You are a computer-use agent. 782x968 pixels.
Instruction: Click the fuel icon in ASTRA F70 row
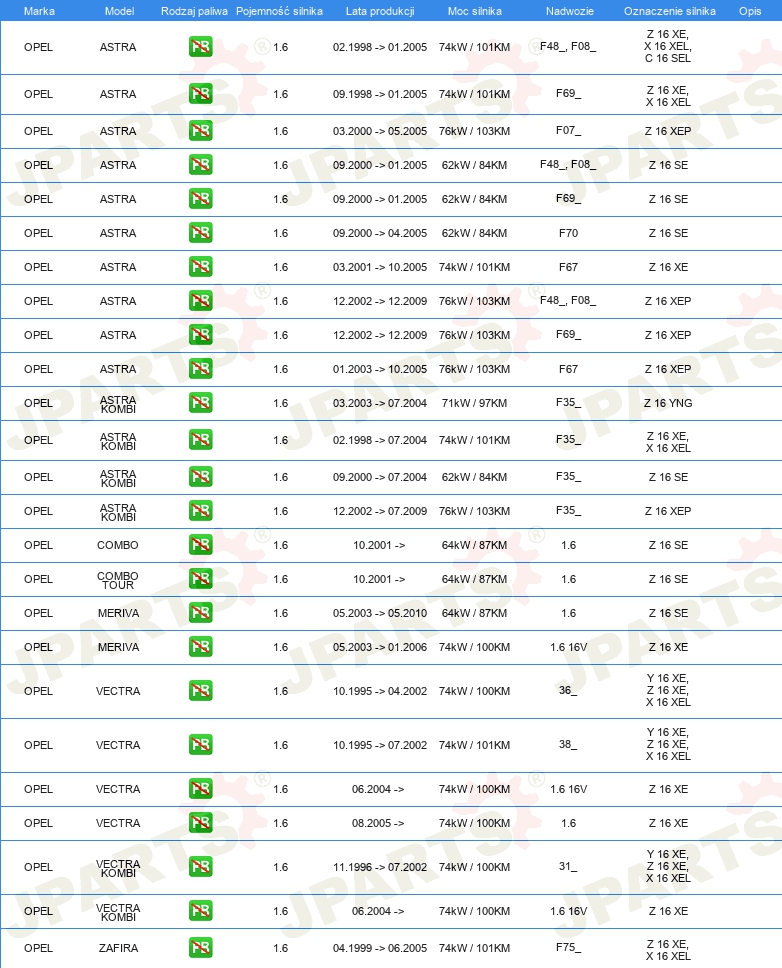(x=201, y=233)
